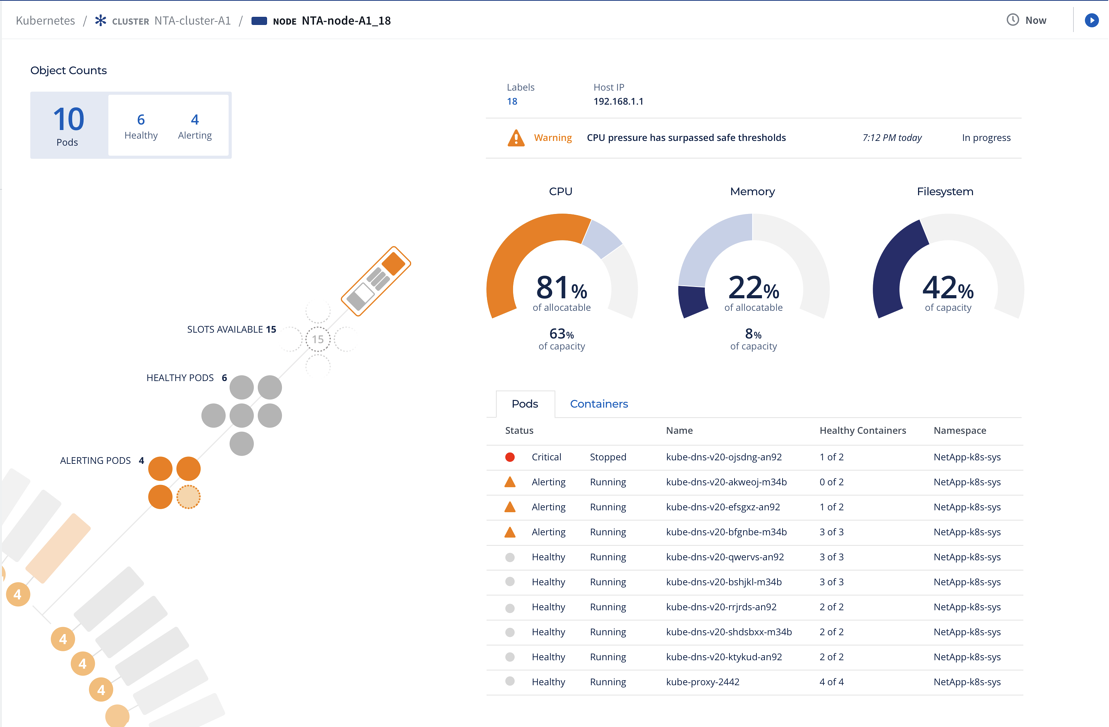The width and height of the screenshot is (1109, 727).
Task: Click the In progress status on the warning row
Action: coord(986,137)
